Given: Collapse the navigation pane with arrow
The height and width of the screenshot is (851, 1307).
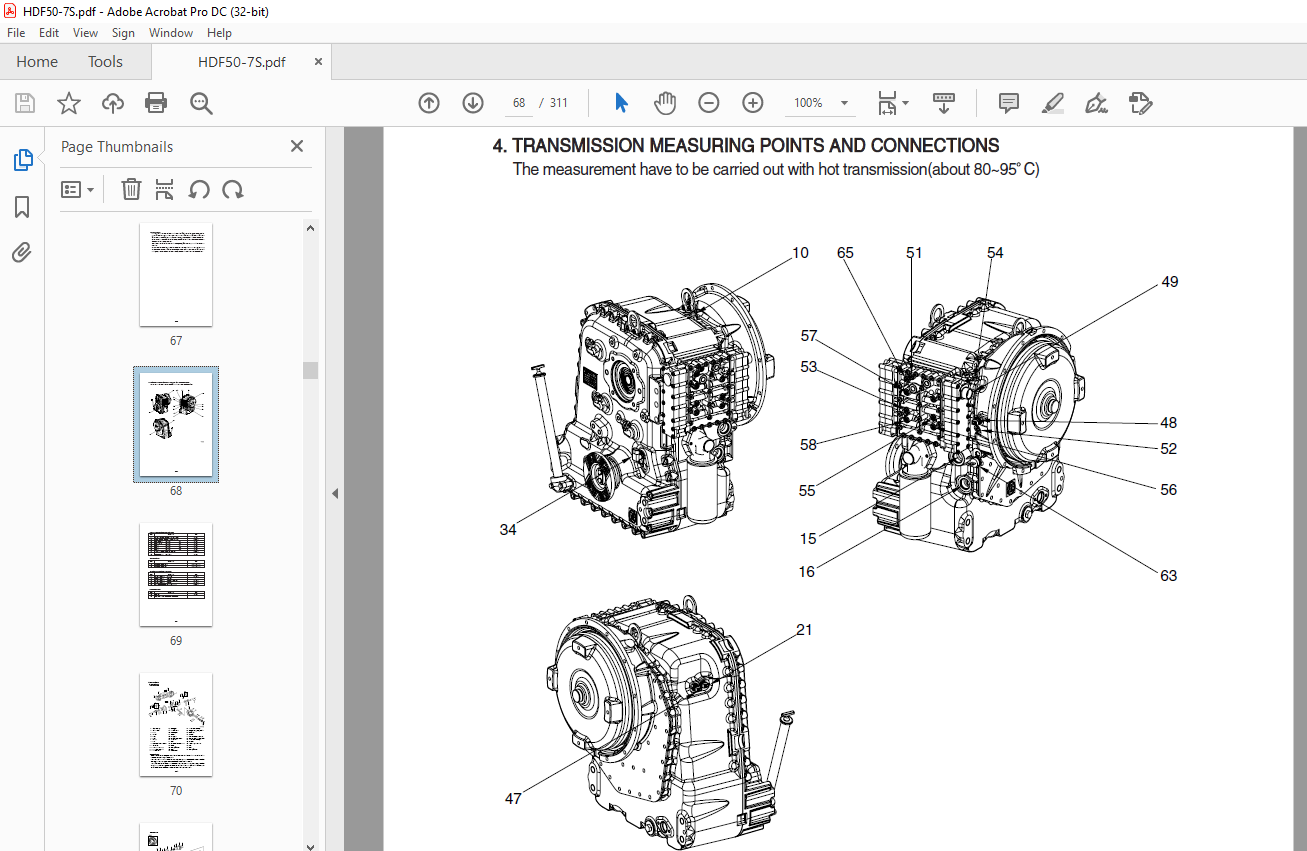Looking at the screenshot, I should (x=335, y=493).
